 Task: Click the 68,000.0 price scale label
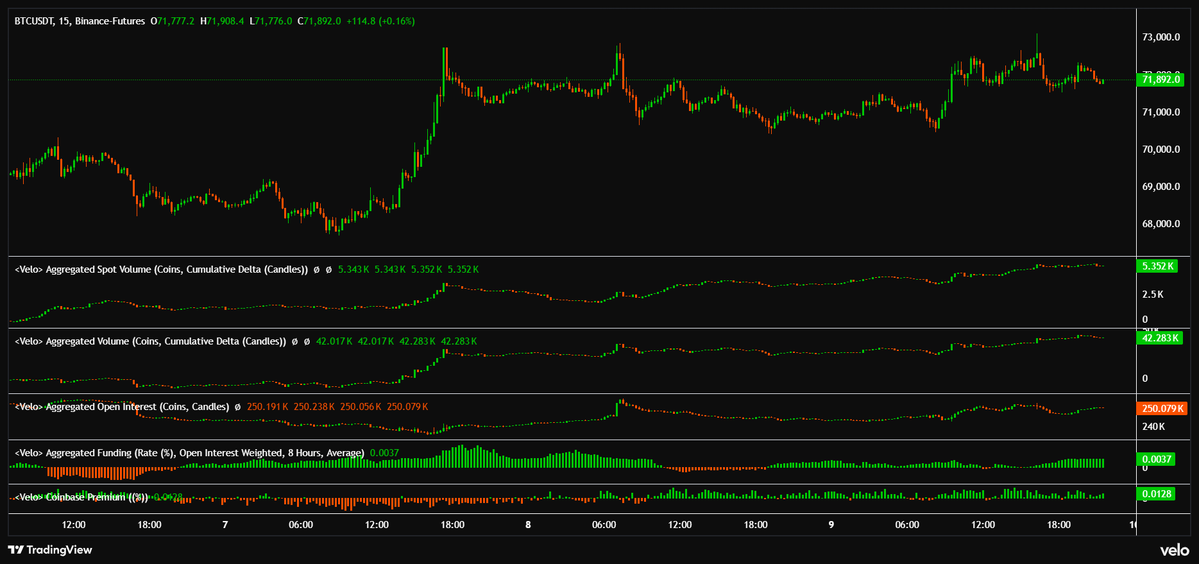coord(1162,225)
